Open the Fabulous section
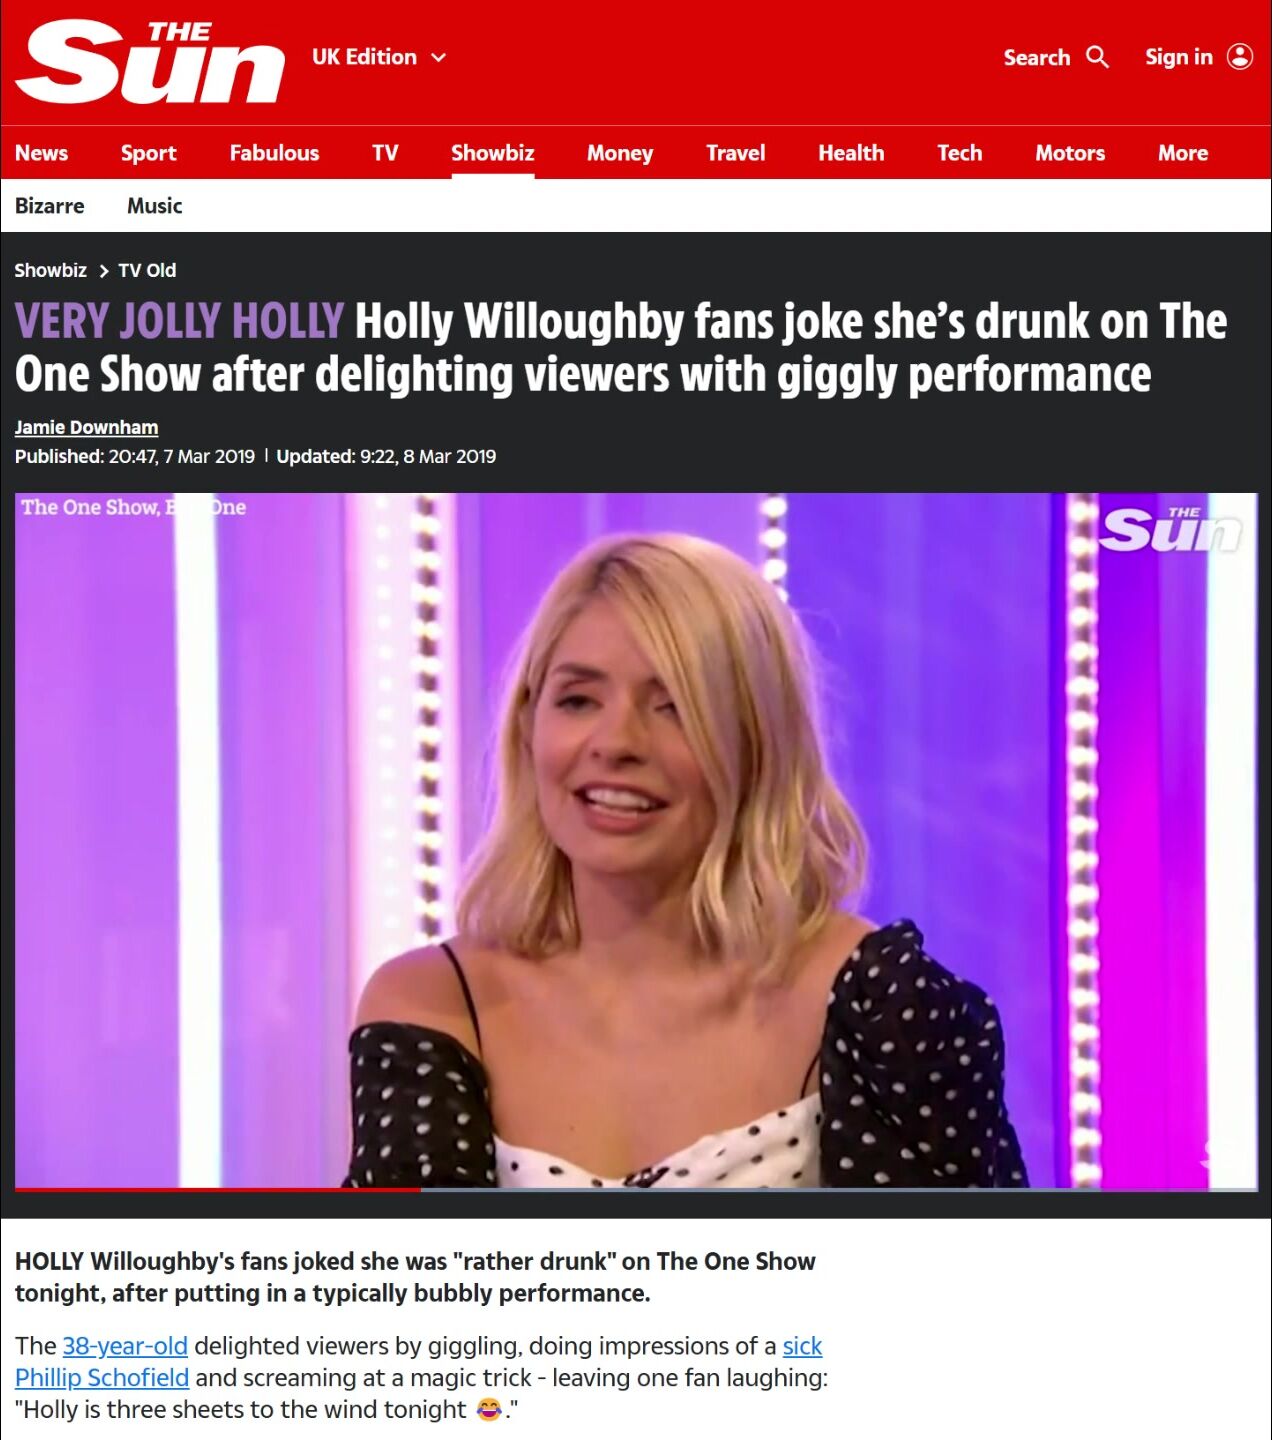The width and height of the screenshot is (1272, 1440). pos(274,153)
